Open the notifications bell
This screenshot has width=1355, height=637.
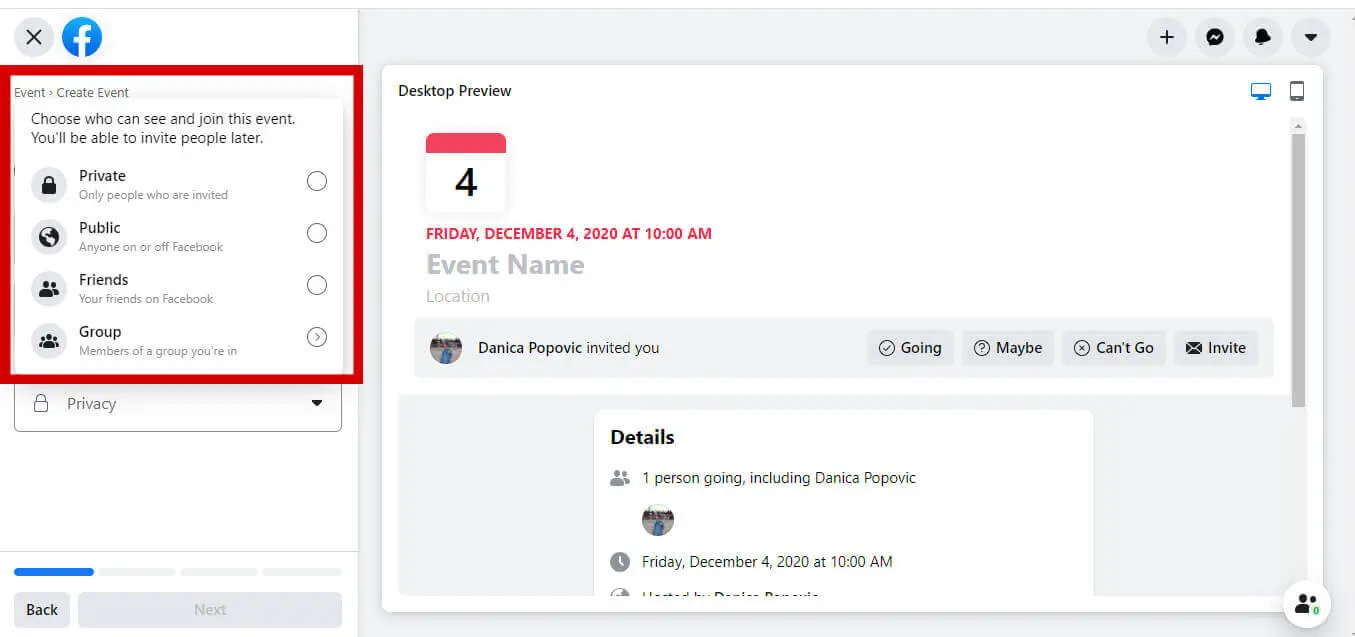(x=1262, y=37)
